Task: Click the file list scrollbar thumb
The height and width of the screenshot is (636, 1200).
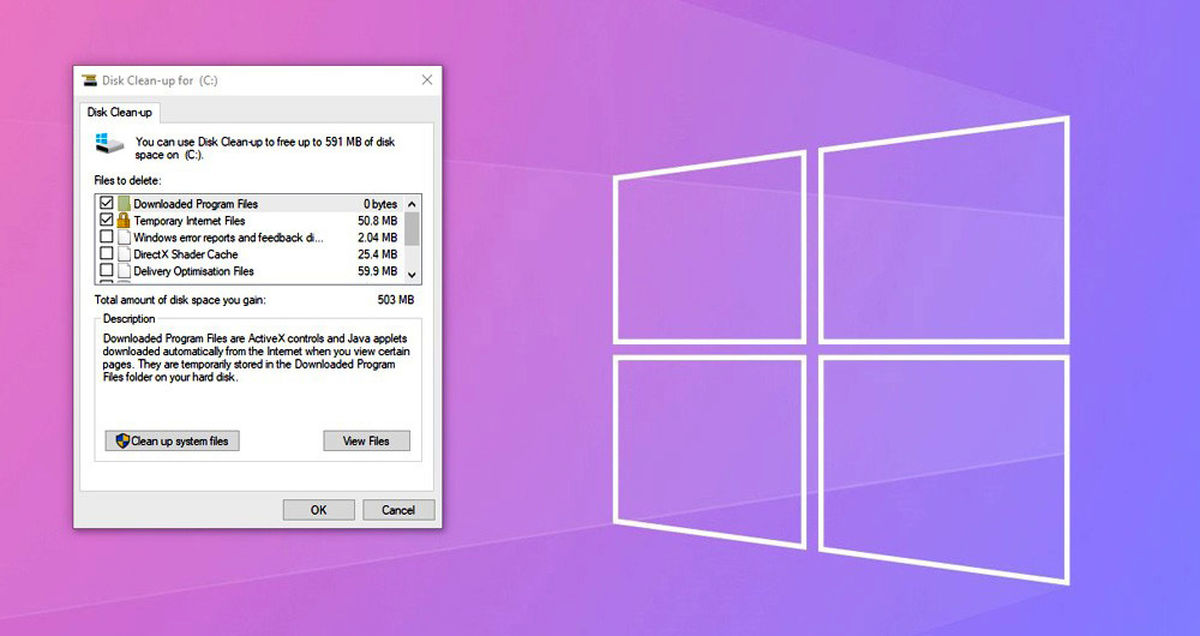Action: pyautogui.click(x=412, y=229)
